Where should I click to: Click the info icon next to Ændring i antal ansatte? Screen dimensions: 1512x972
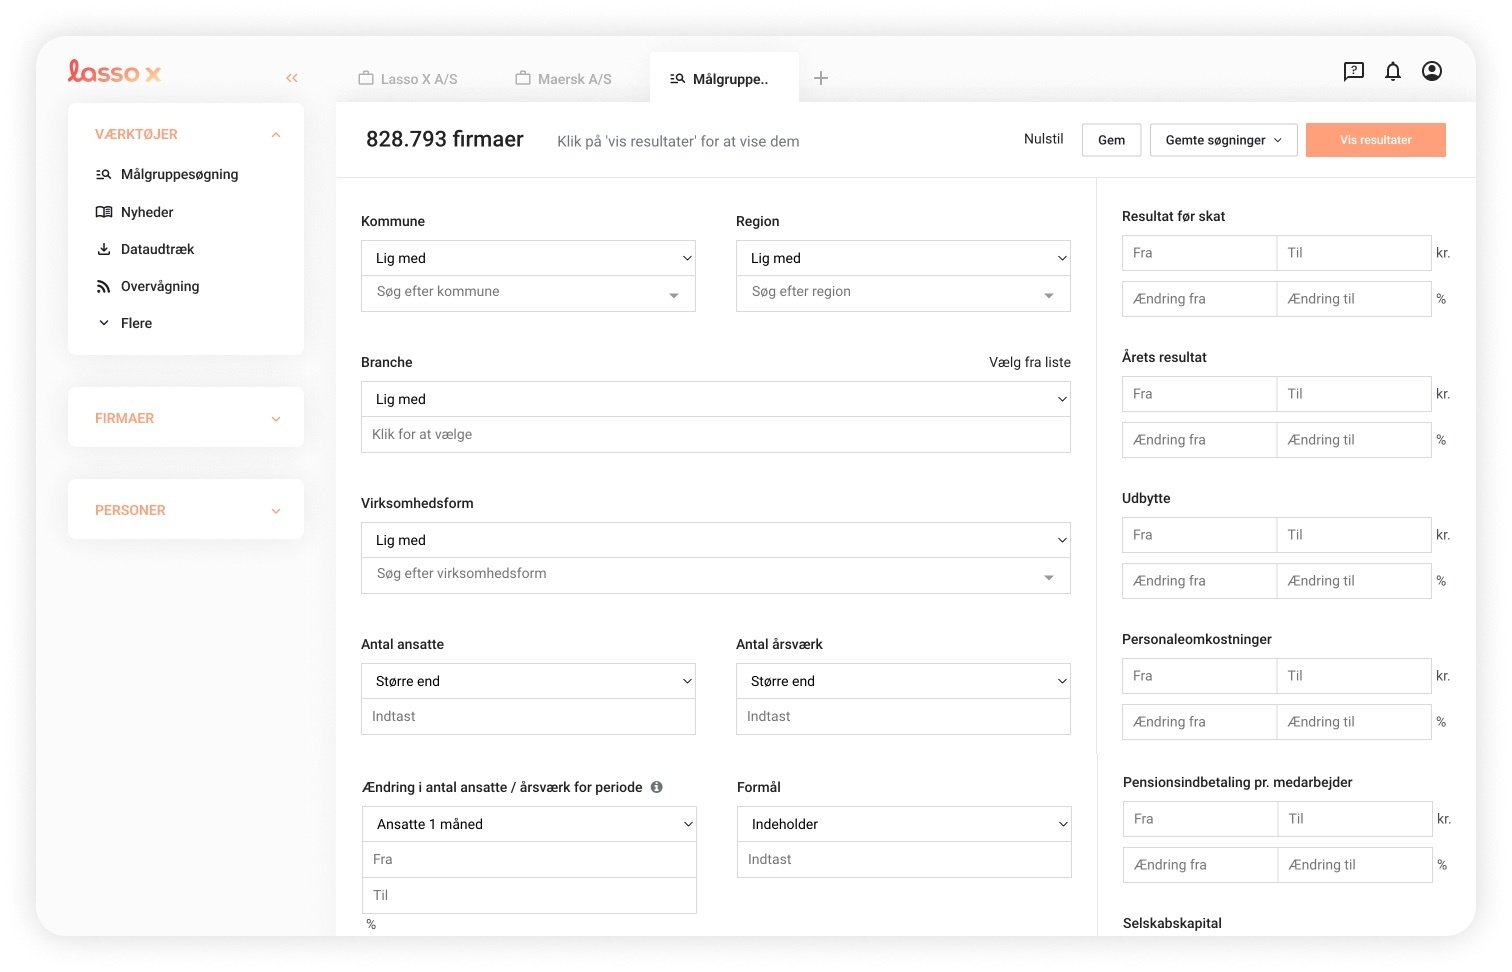[x=657, y=787]
